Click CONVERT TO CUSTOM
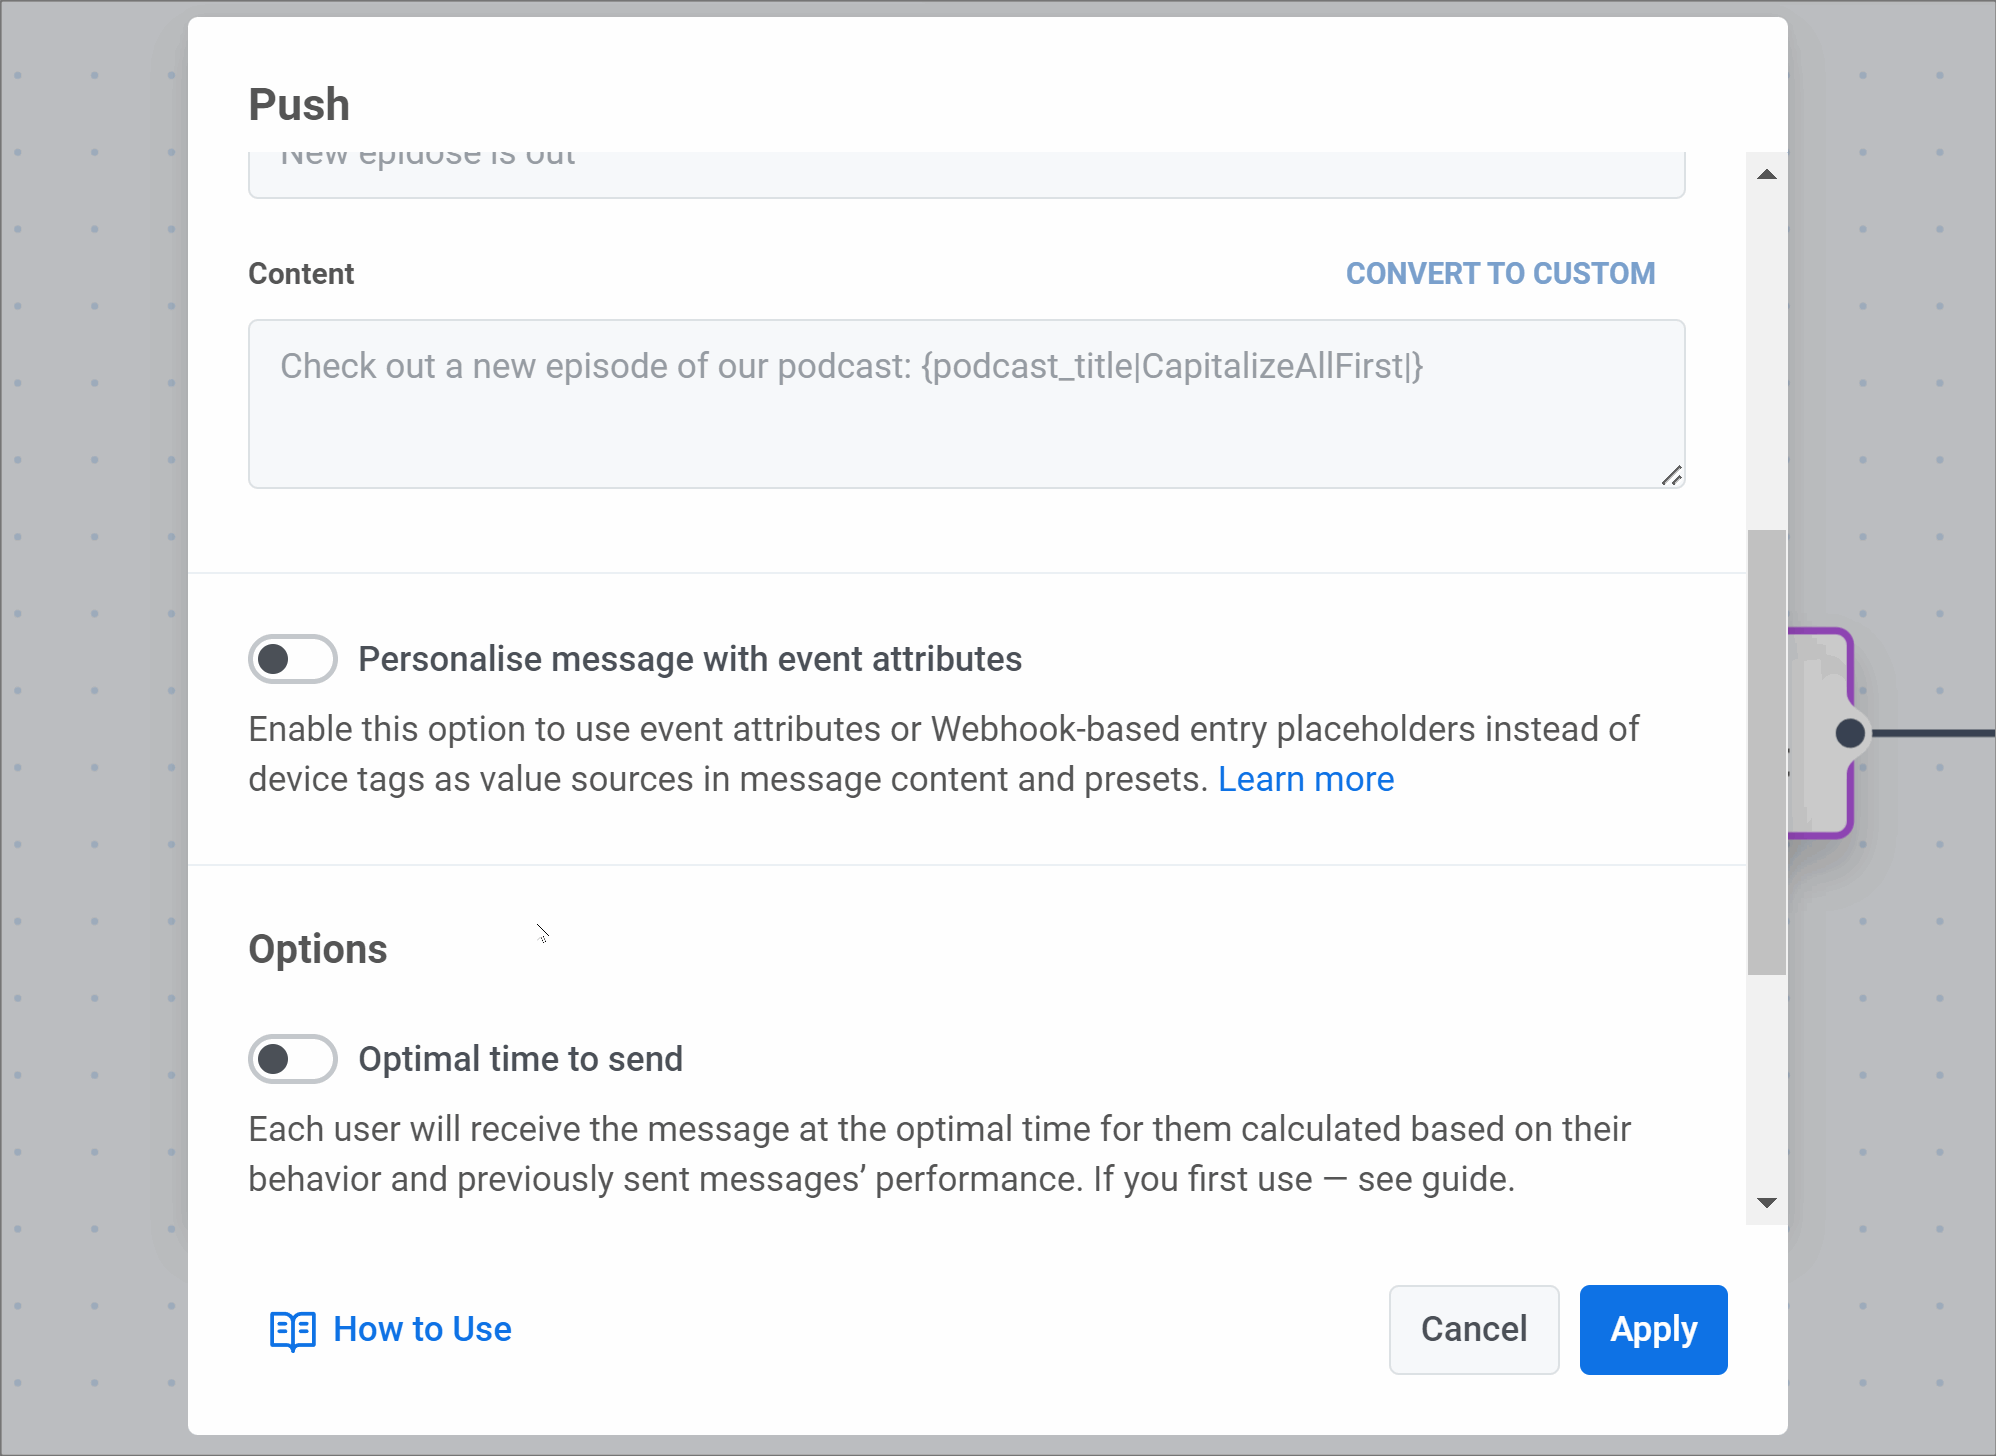 pos(1500,273)
